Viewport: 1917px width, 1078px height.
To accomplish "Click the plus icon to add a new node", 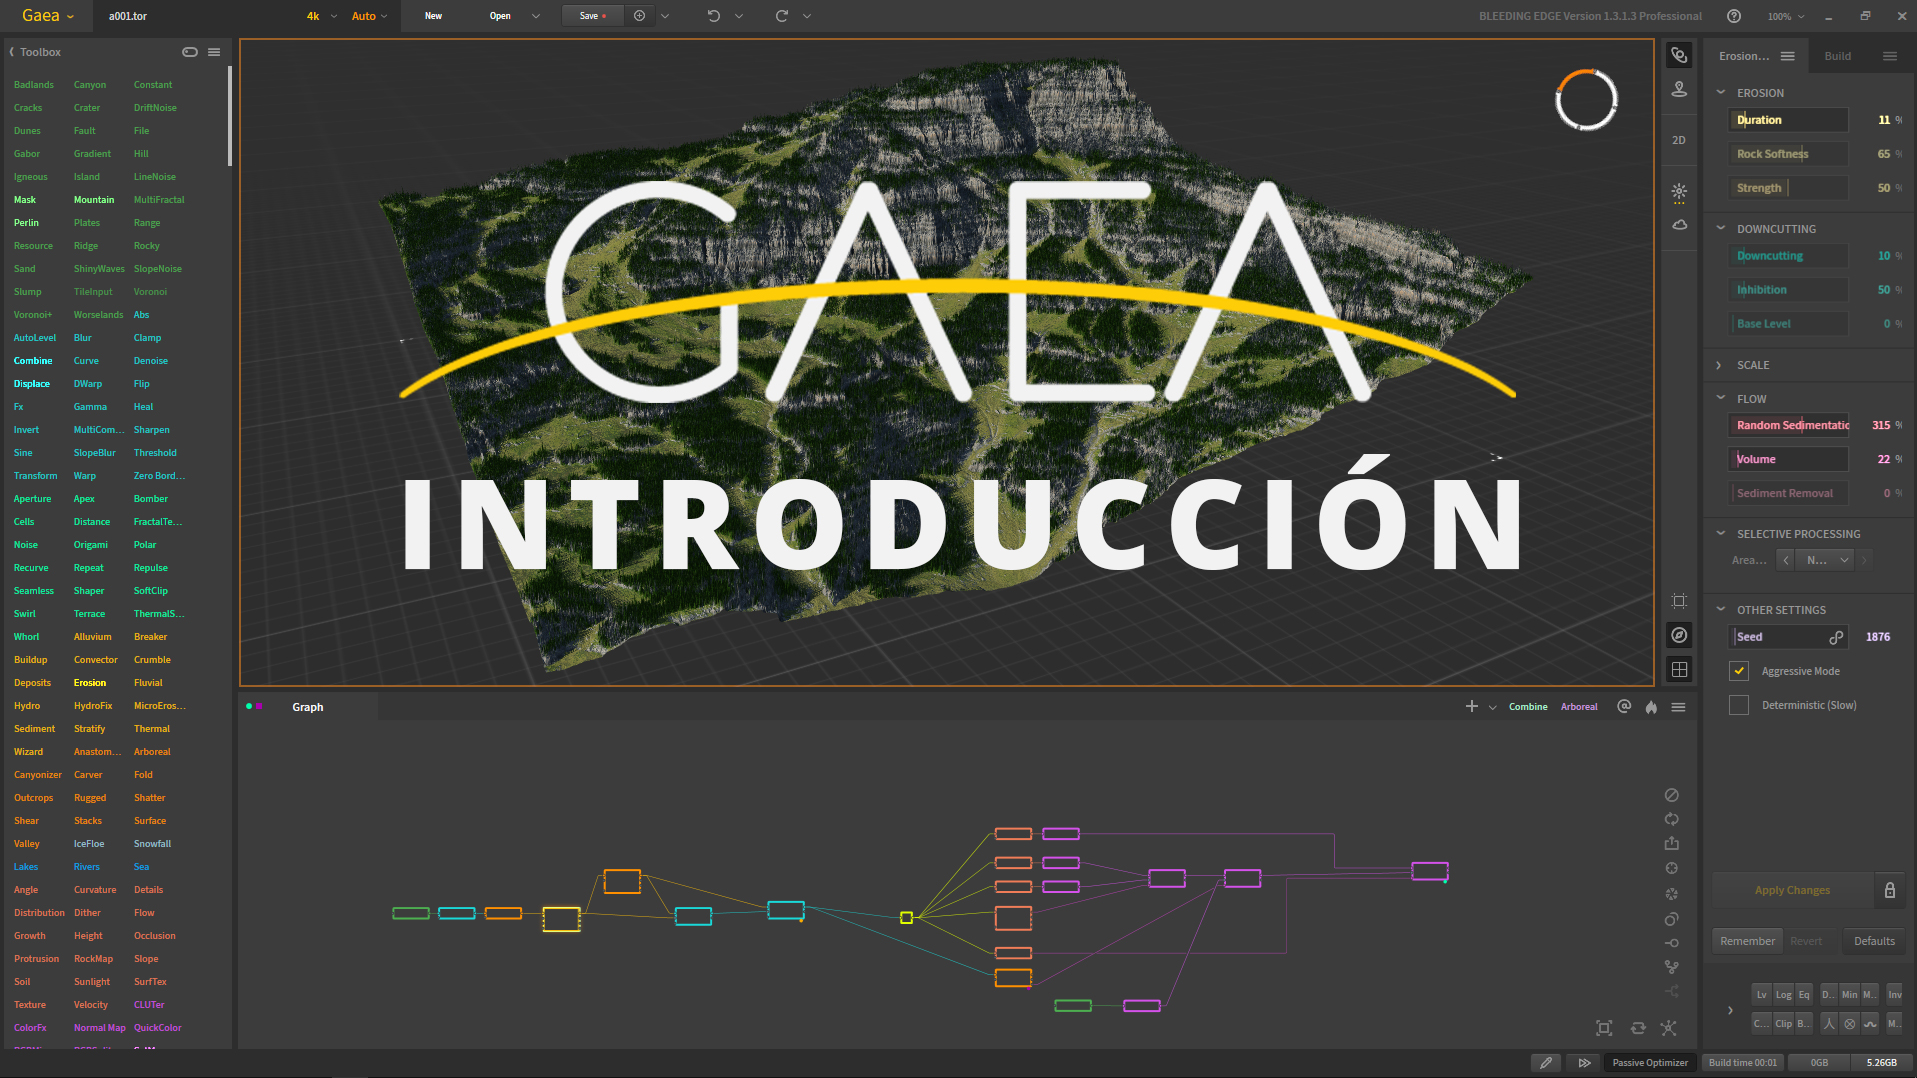I will 1472,706.
